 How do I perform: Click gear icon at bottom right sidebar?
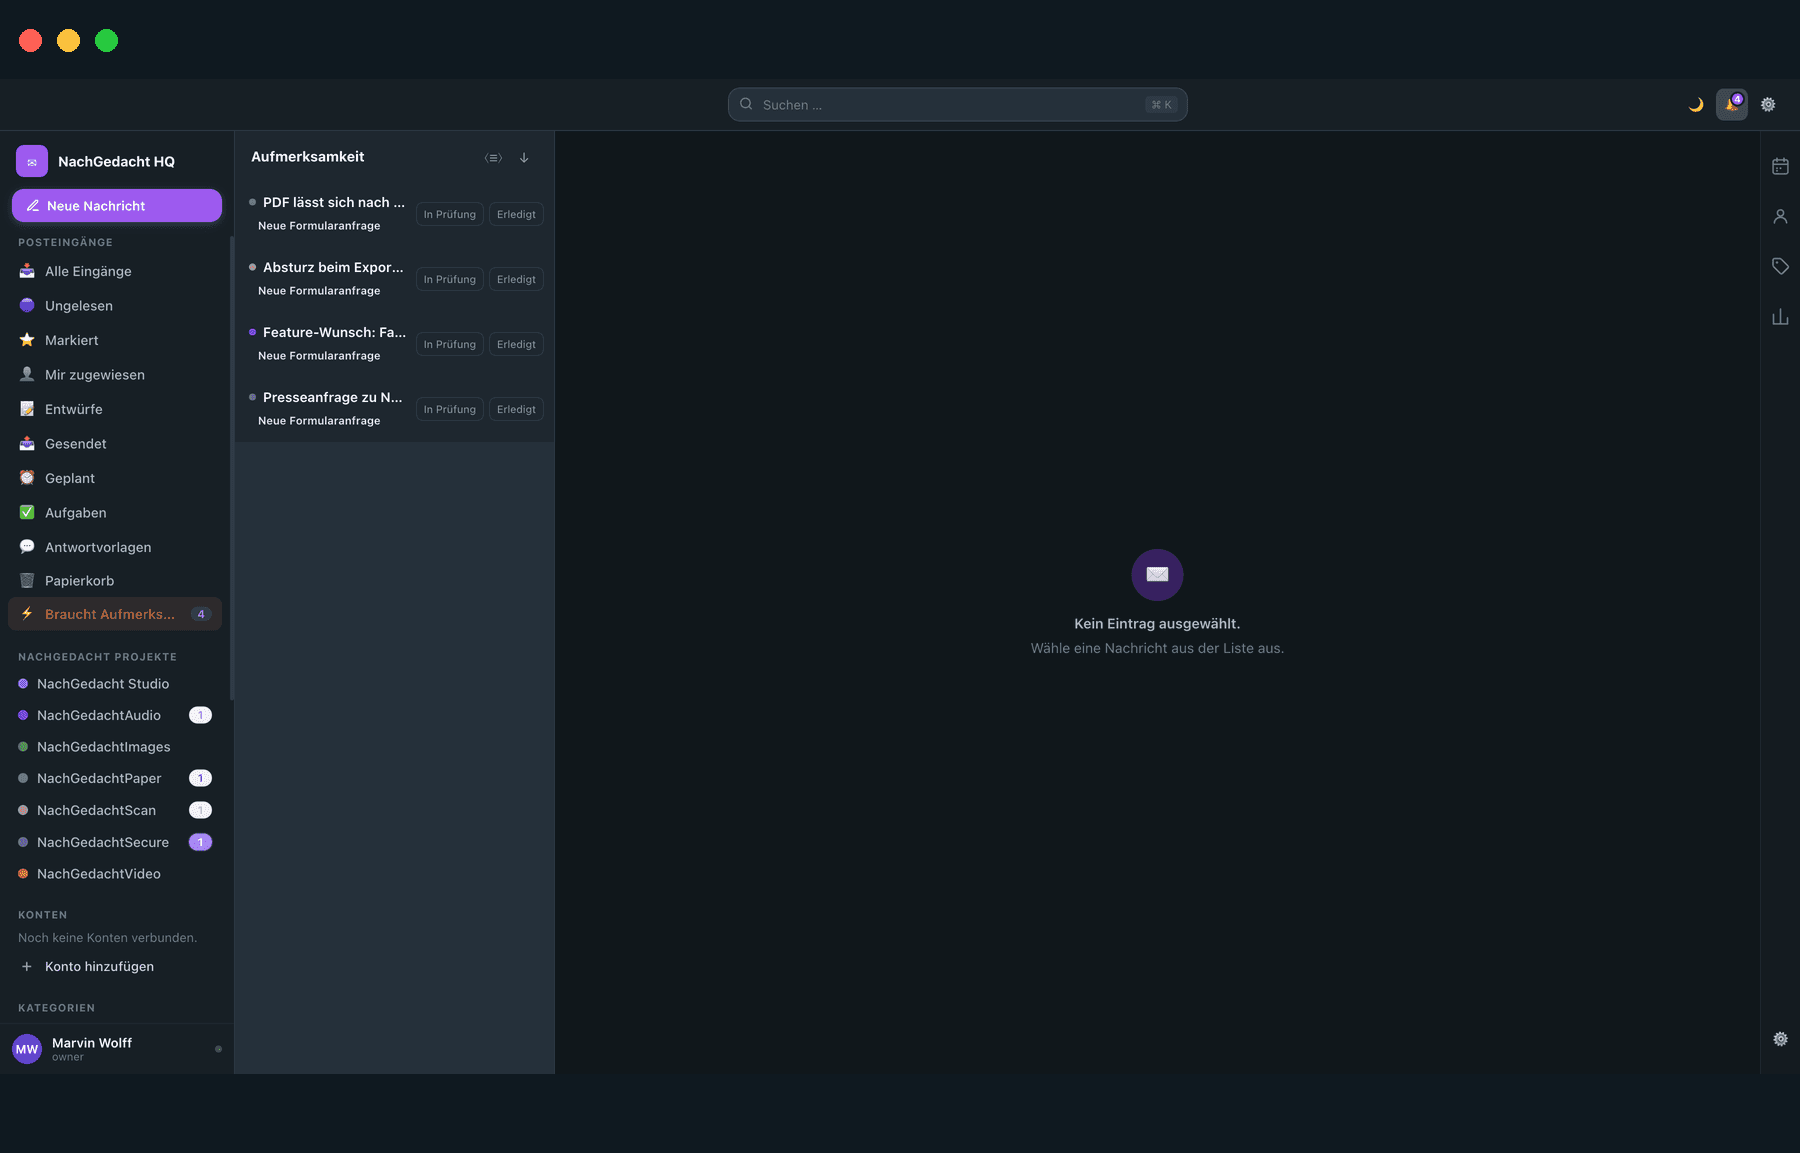(x=1780, y=1039)
